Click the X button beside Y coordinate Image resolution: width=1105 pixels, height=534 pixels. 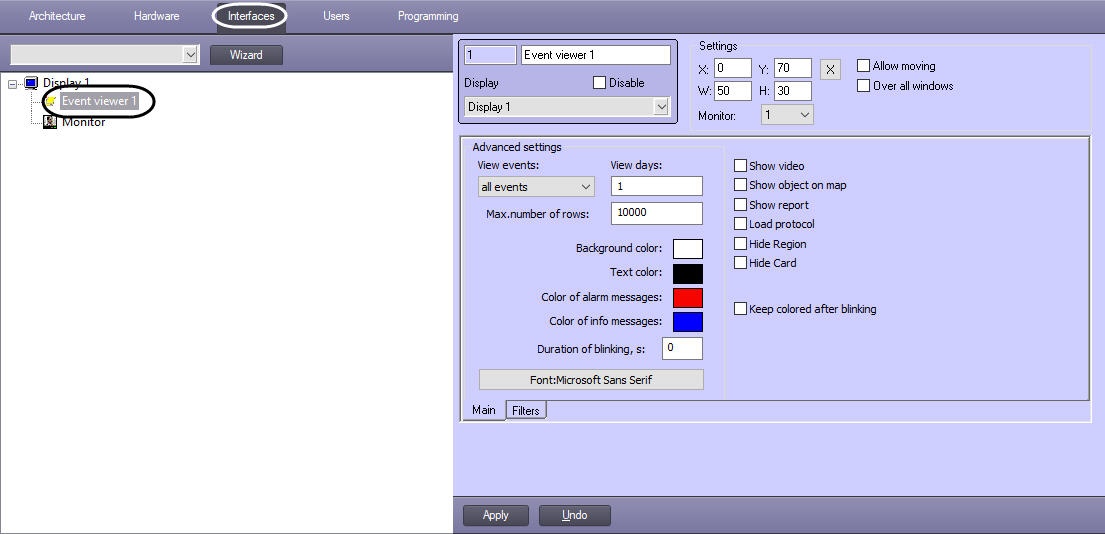(830, 69)
